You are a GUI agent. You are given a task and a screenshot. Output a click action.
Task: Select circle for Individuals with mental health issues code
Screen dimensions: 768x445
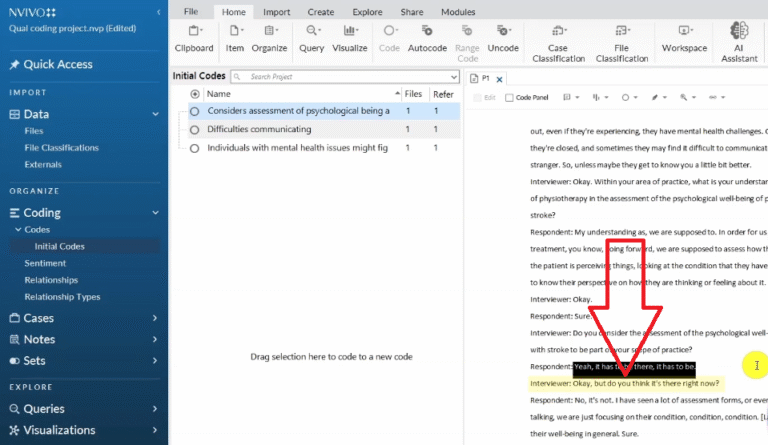point(194,148)
